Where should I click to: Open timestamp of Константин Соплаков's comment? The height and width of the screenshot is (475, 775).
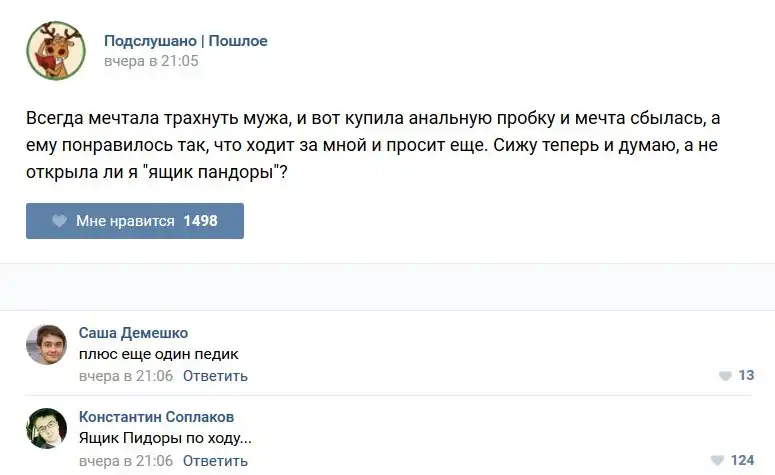pos(126,460)
